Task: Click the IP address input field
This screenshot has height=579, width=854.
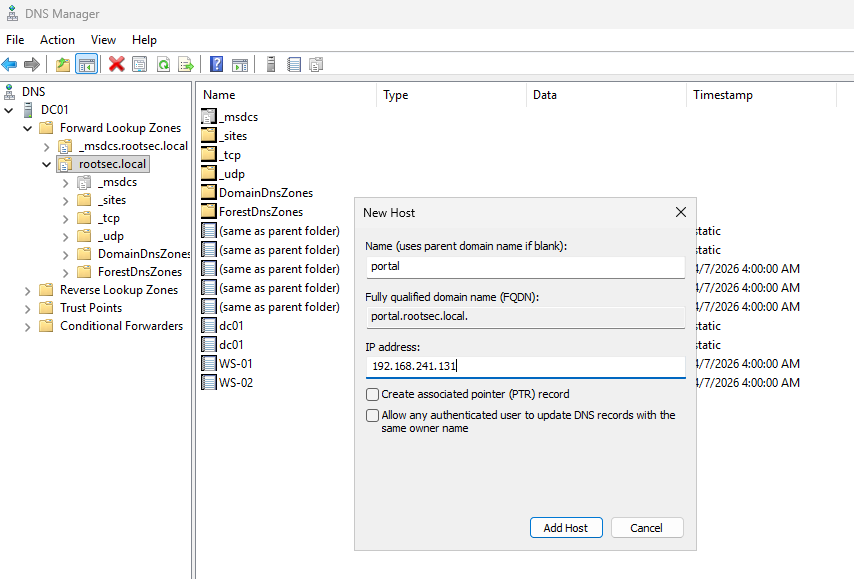Action: 525,366
